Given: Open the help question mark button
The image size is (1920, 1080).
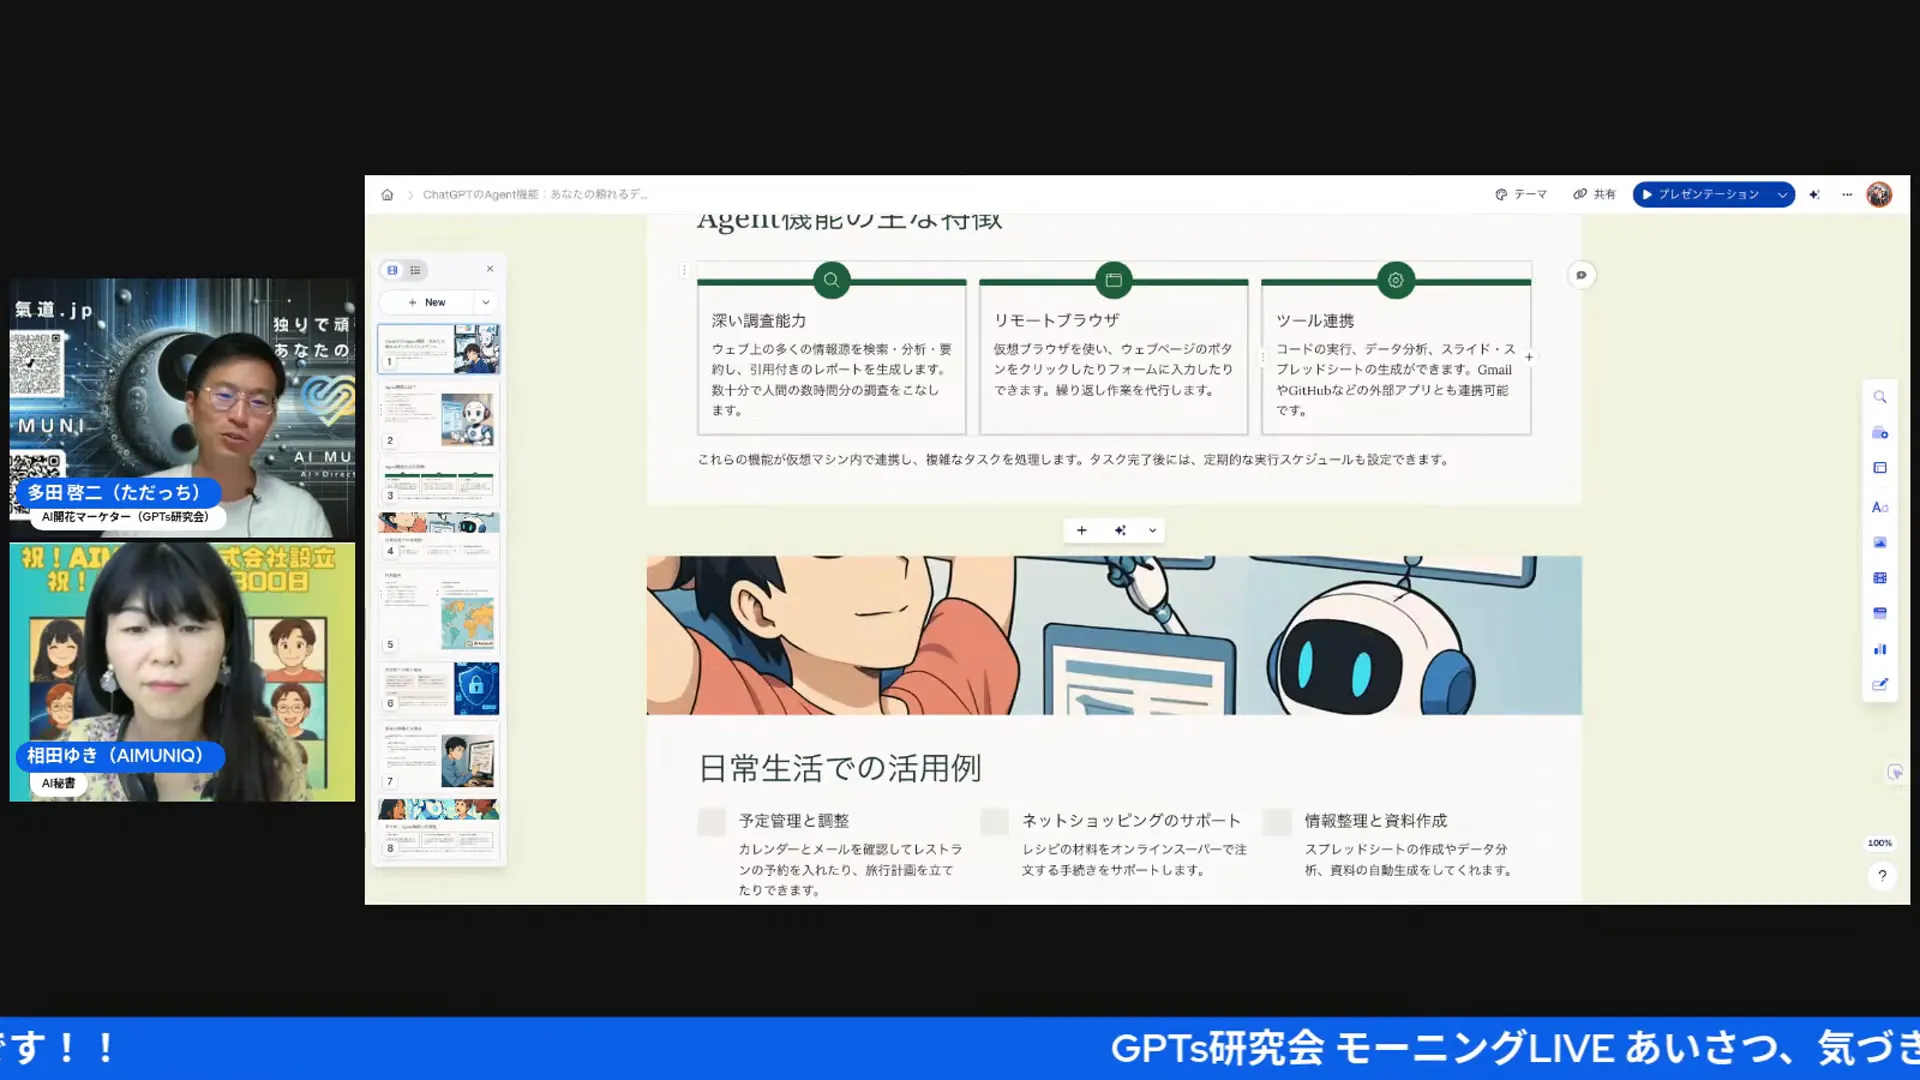Looking at the screenshot, I should click(1882, 876).
